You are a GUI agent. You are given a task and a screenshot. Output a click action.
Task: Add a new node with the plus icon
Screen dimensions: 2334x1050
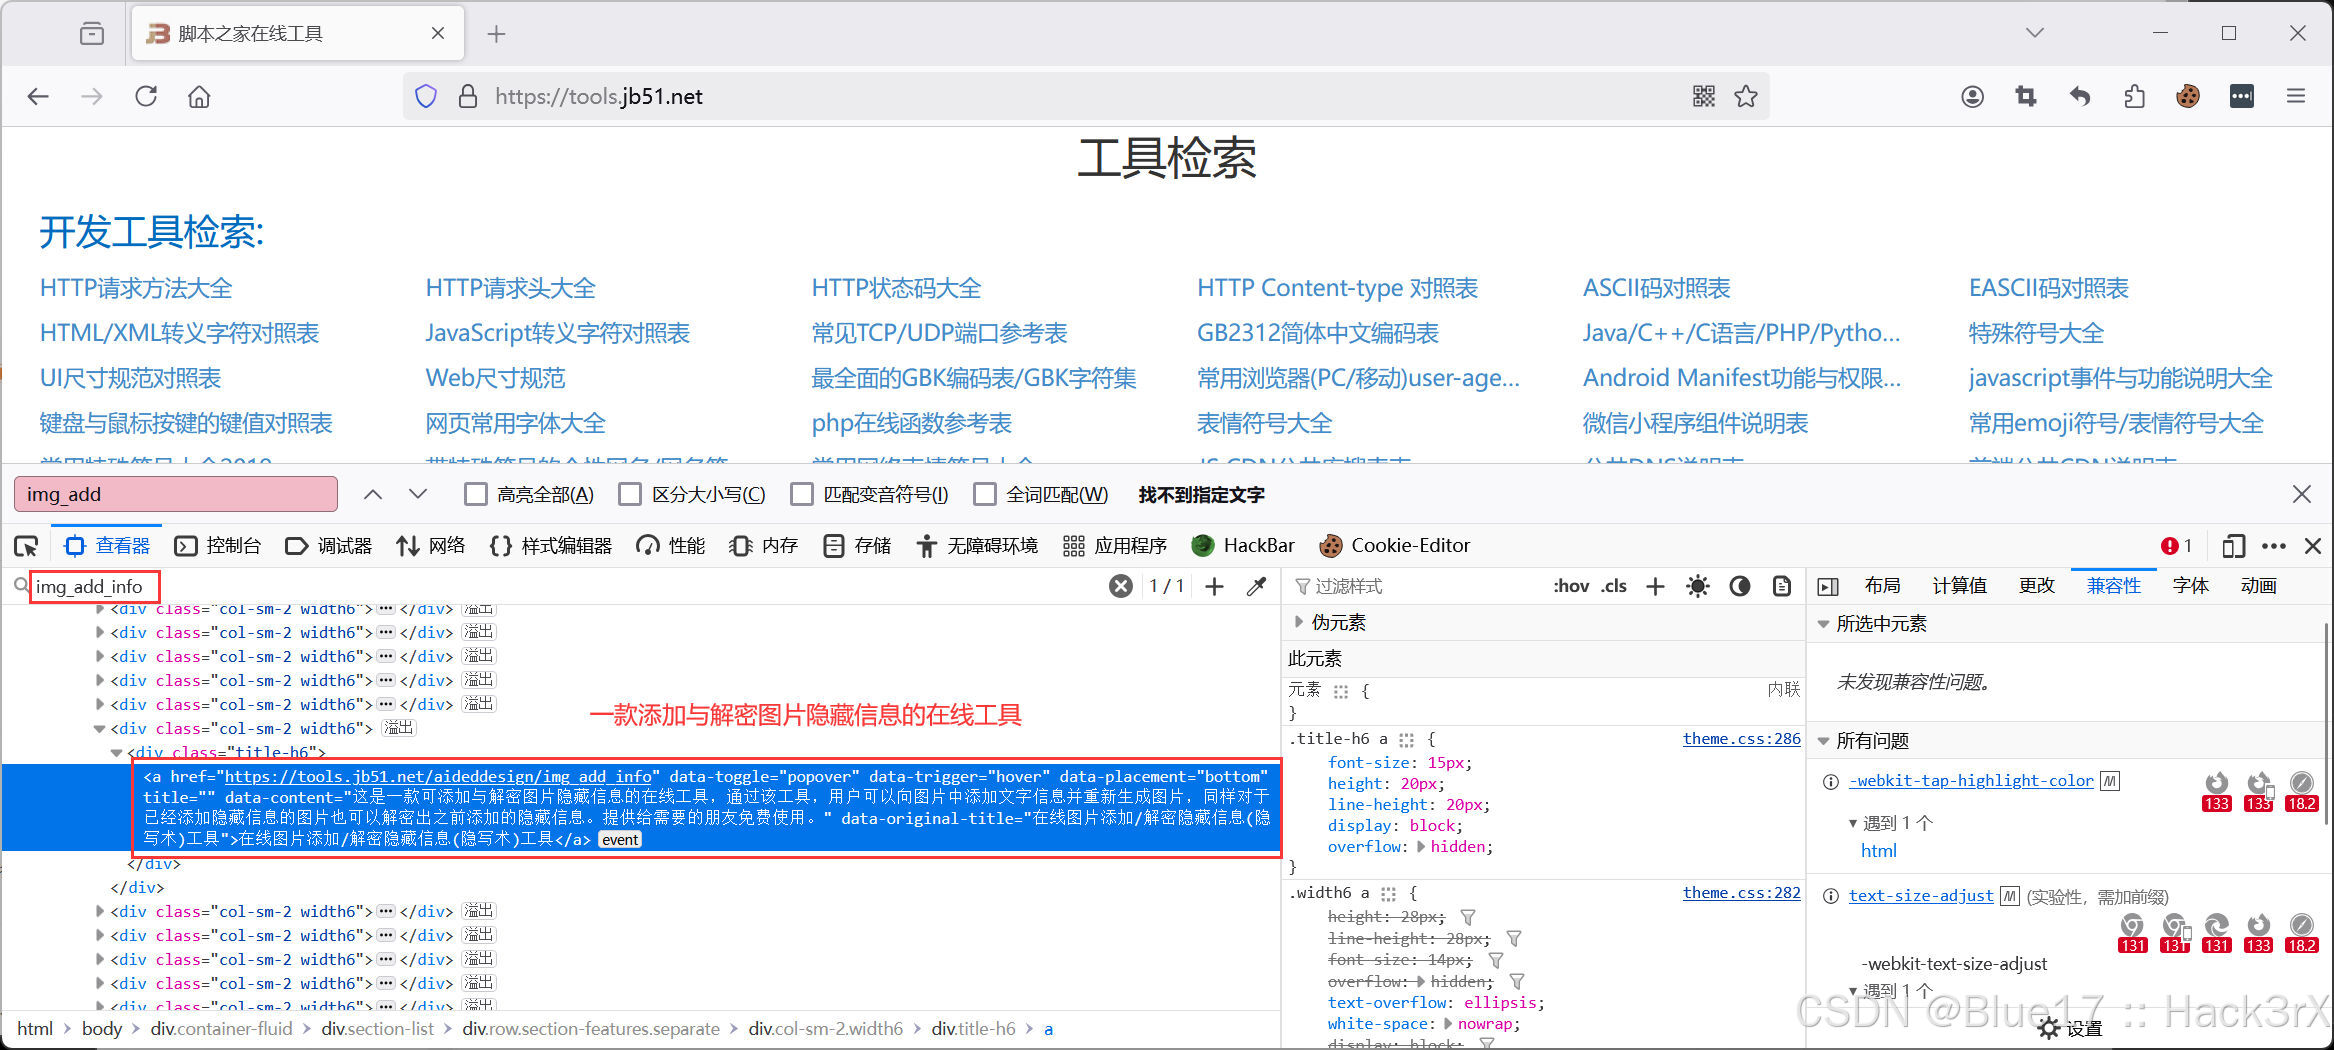(1214, 586)
